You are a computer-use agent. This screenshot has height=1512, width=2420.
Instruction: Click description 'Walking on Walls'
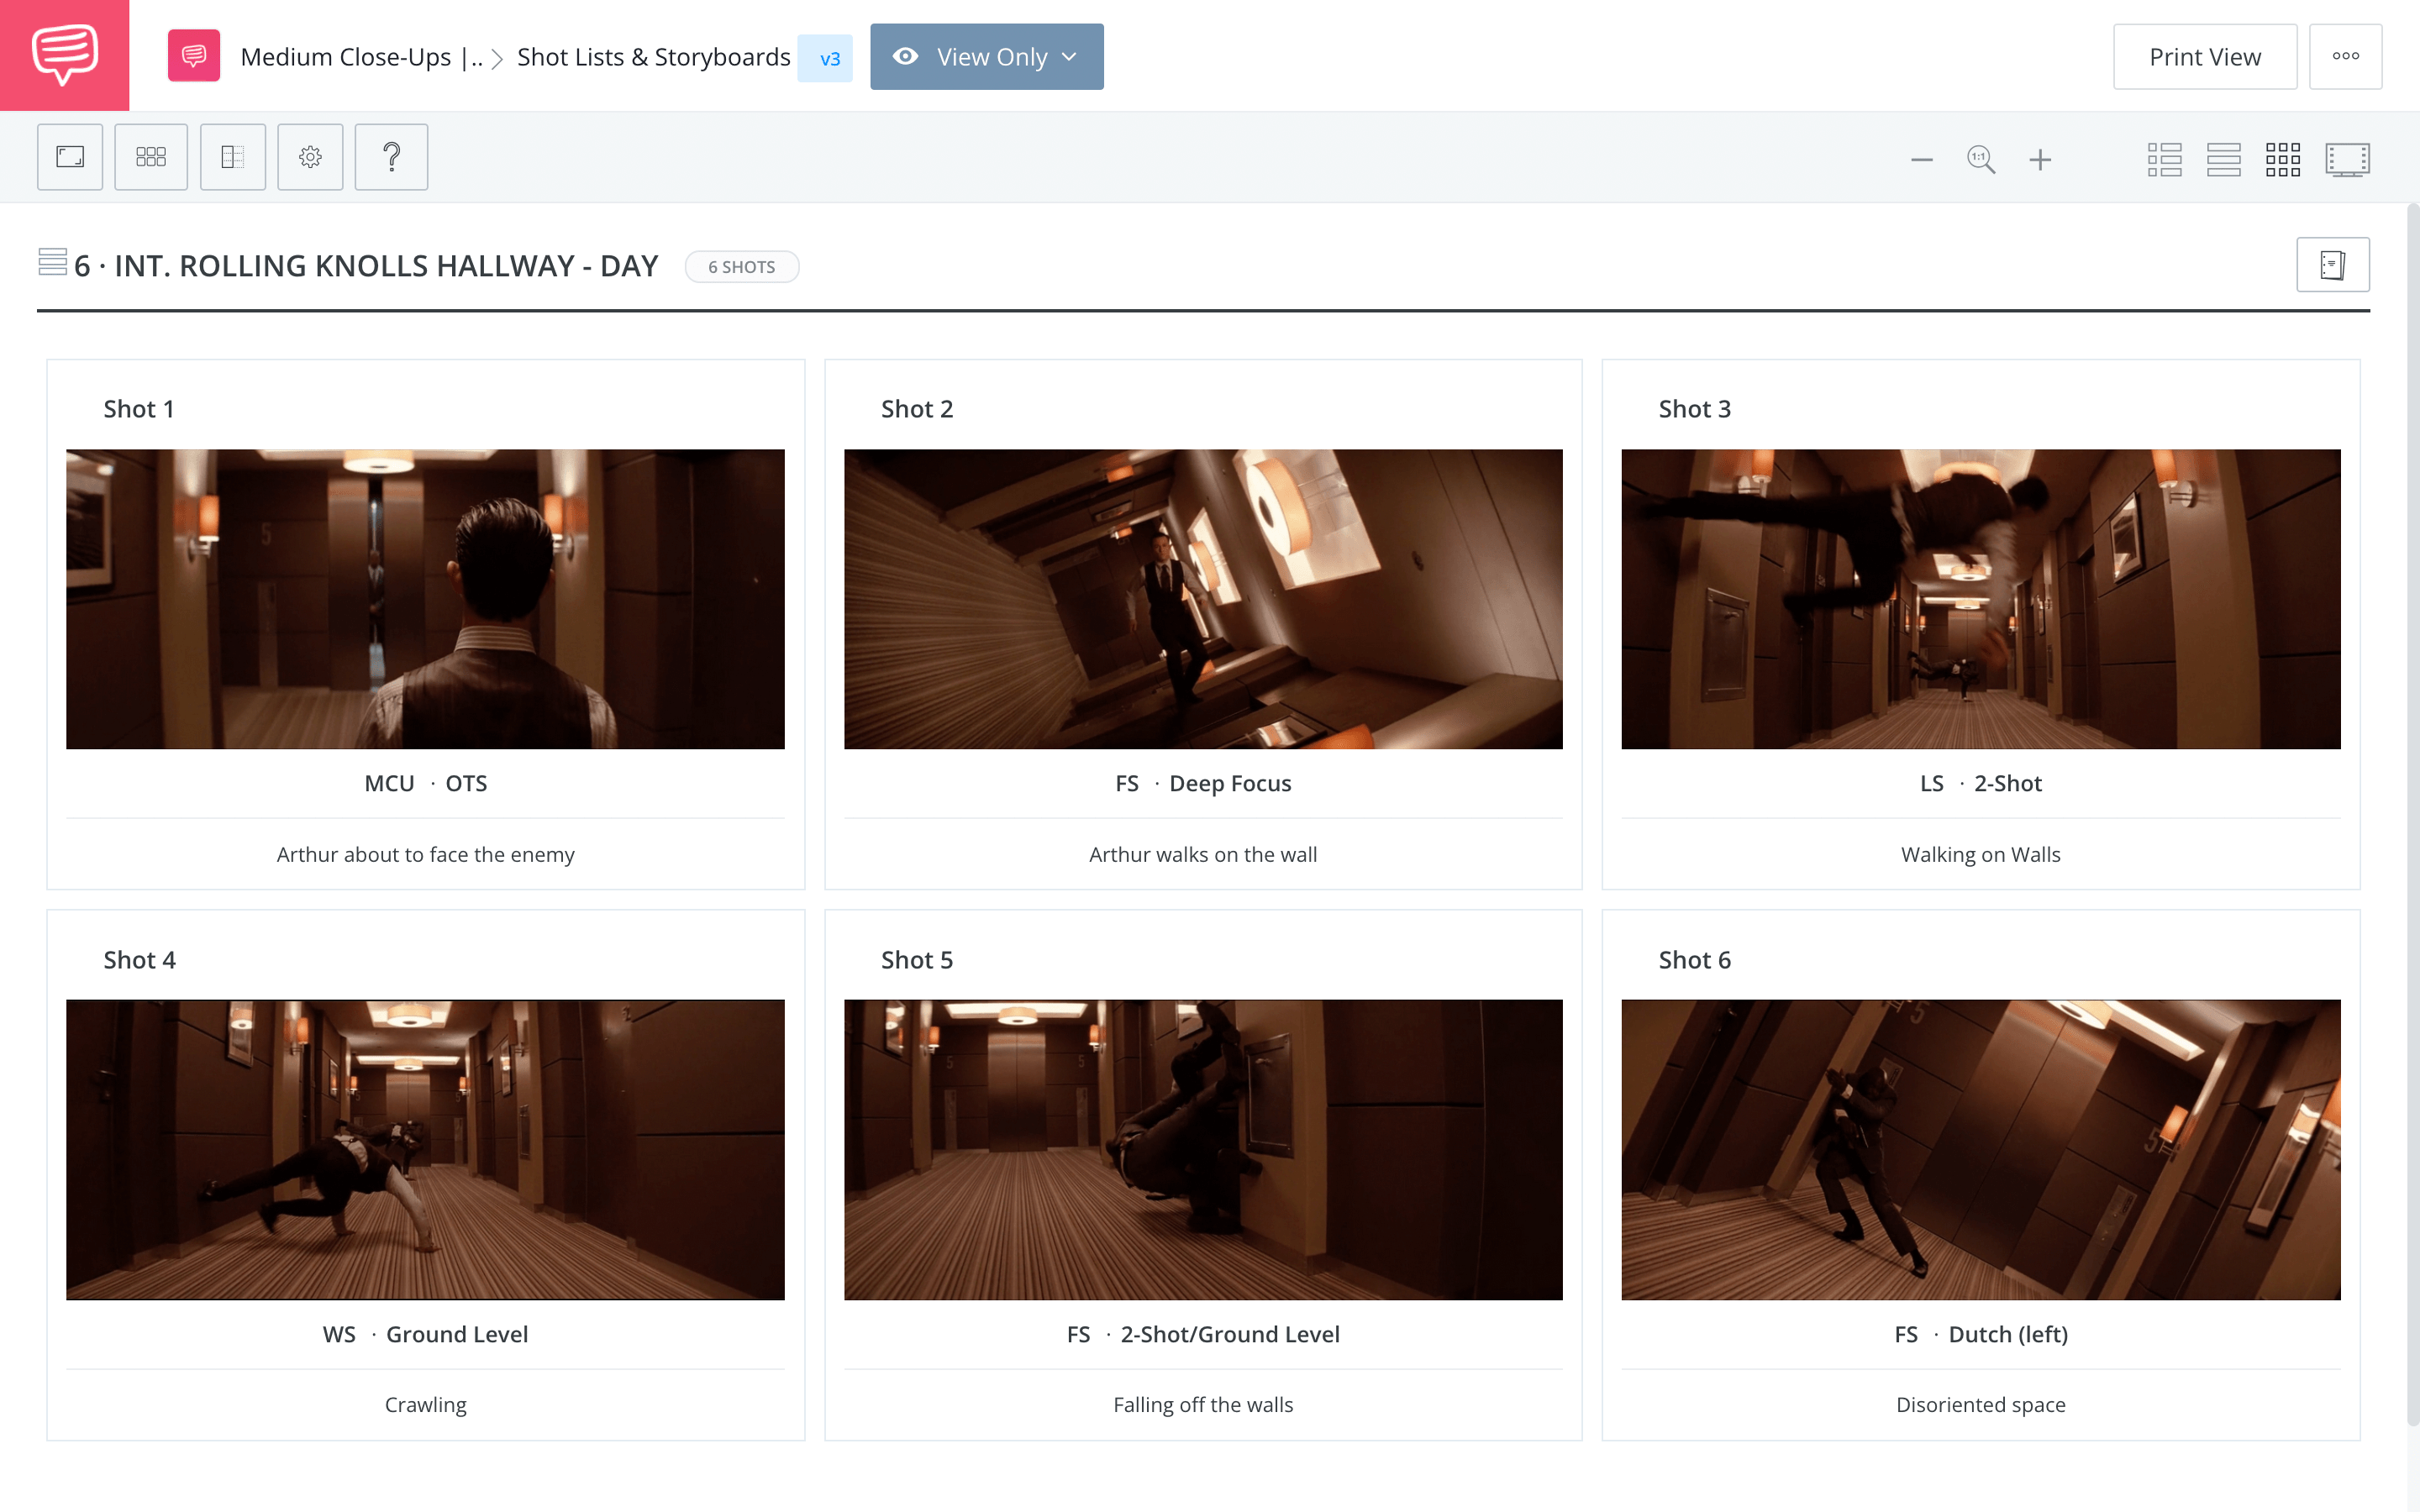1981,855
